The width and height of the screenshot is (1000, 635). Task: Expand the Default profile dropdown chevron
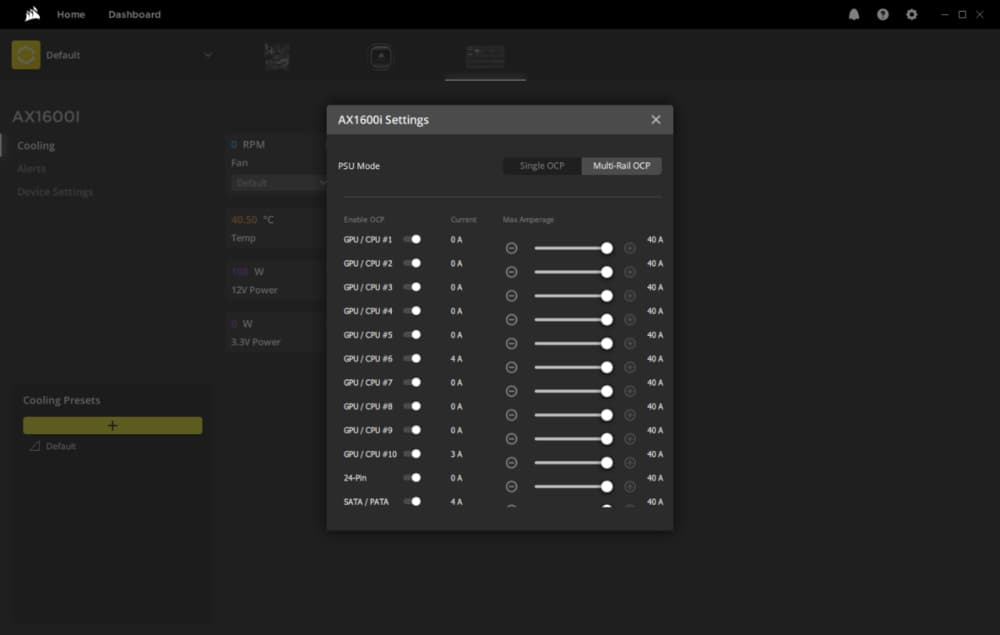coord(207,55)
